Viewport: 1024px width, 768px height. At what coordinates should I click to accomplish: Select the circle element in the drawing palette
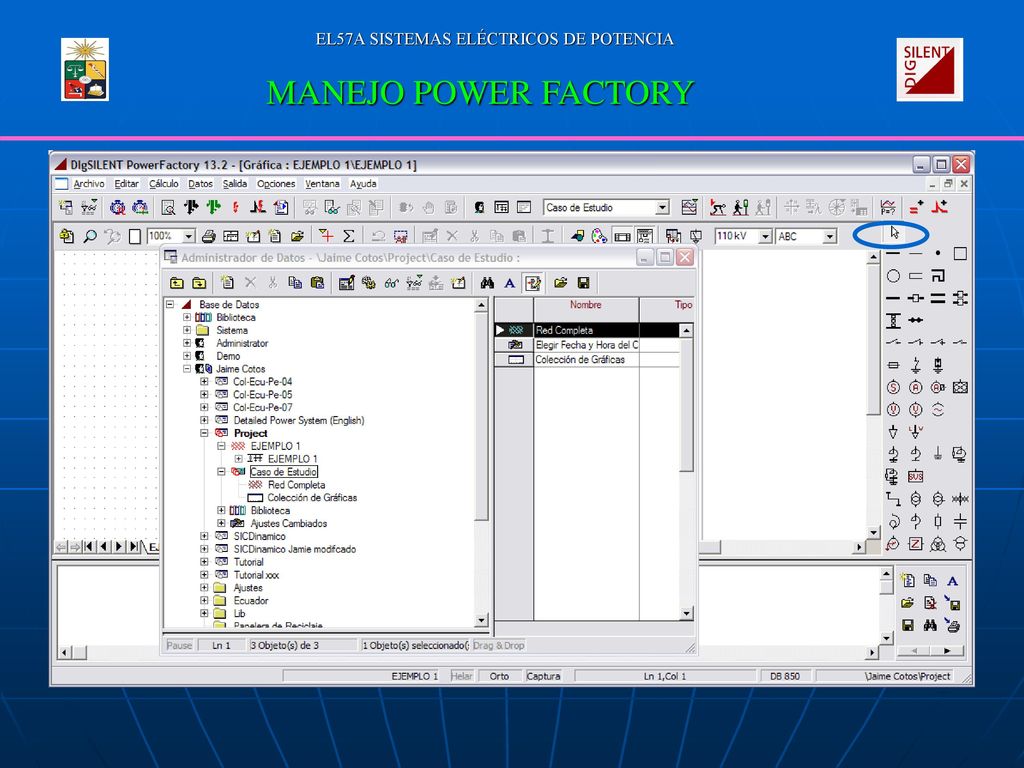pos(893,276)
